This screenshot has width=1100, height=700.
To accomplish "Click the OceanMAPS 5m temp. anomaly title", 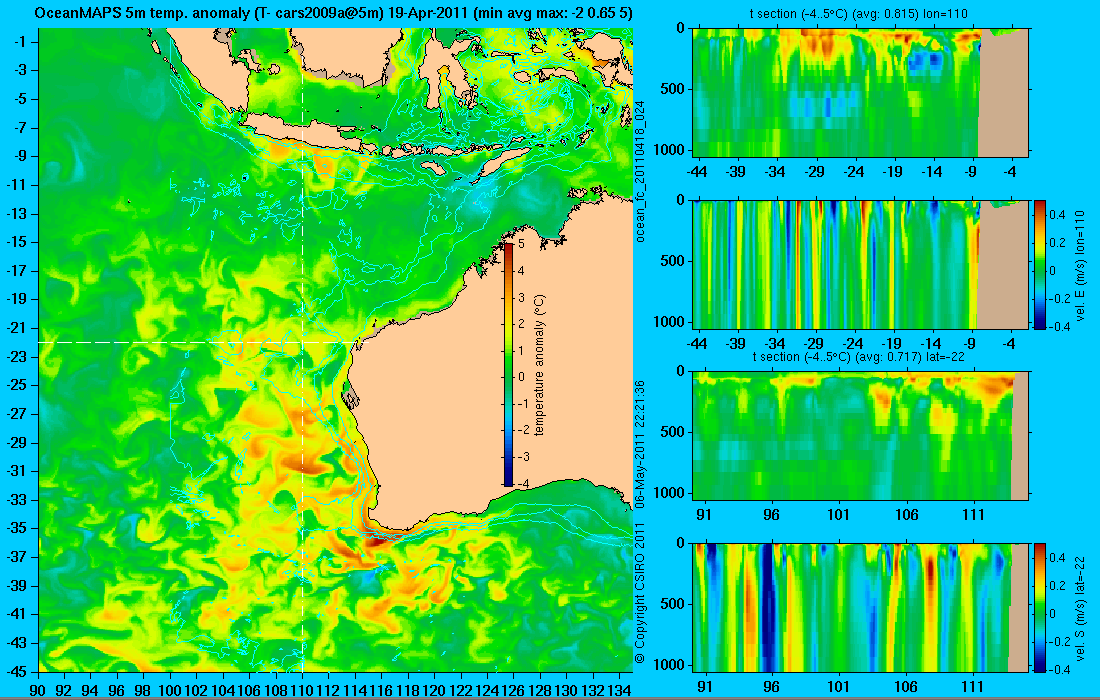I will [x=333, y=13].
